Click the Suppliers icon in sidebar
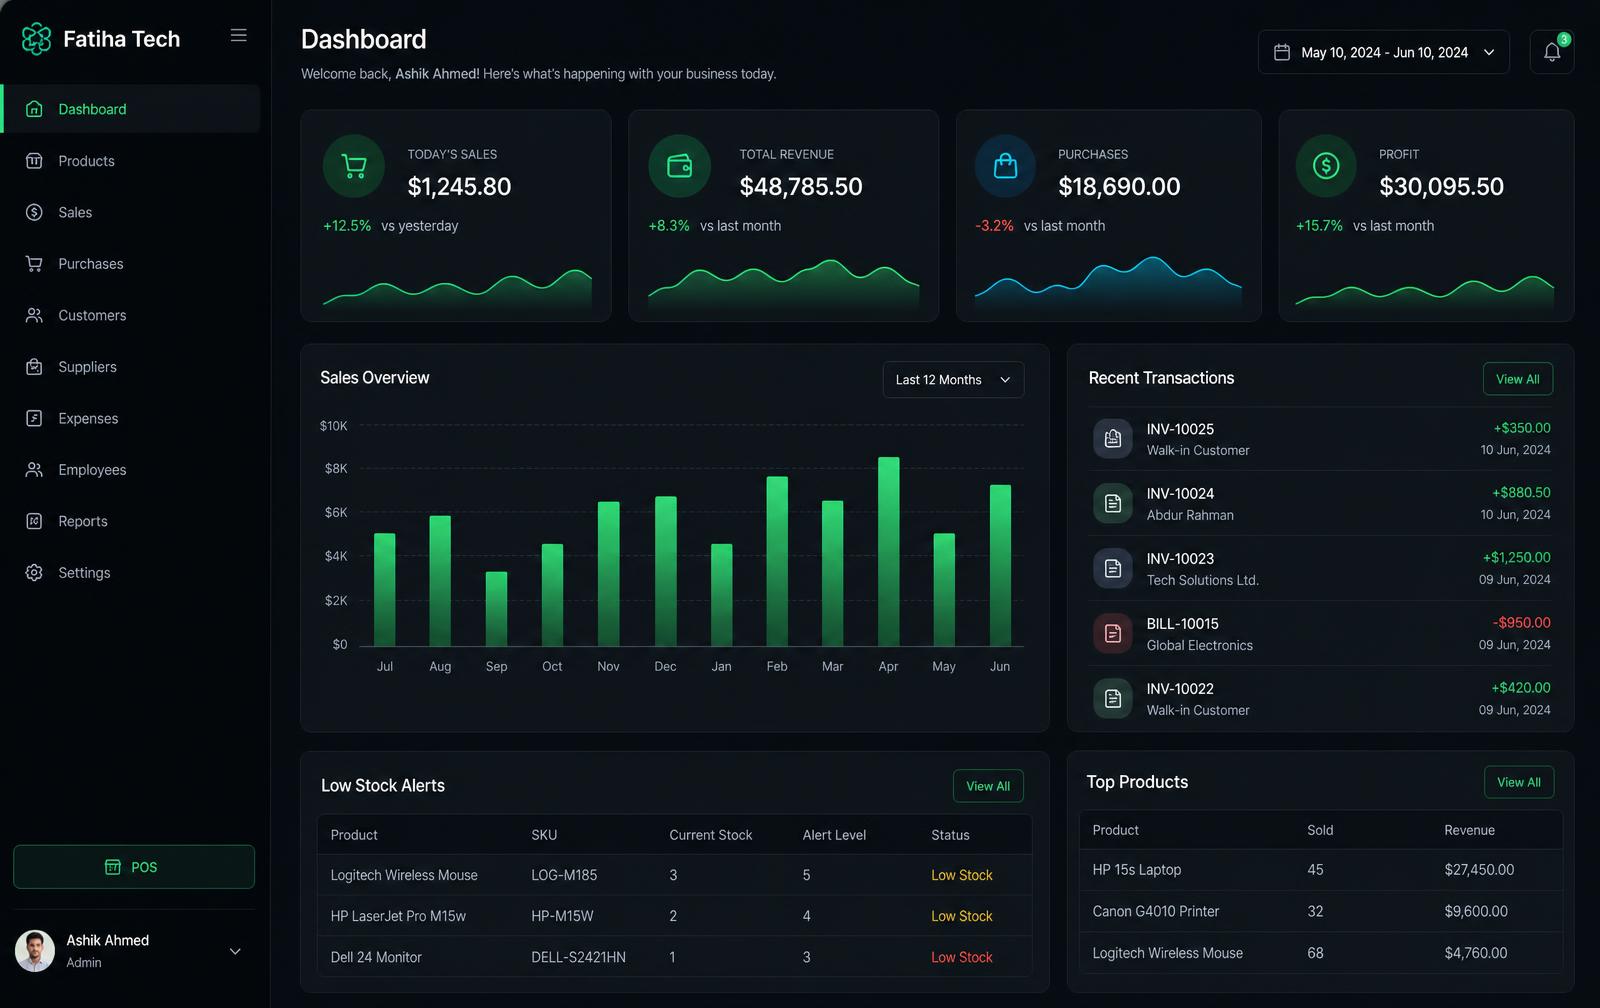 pos(34,367)
